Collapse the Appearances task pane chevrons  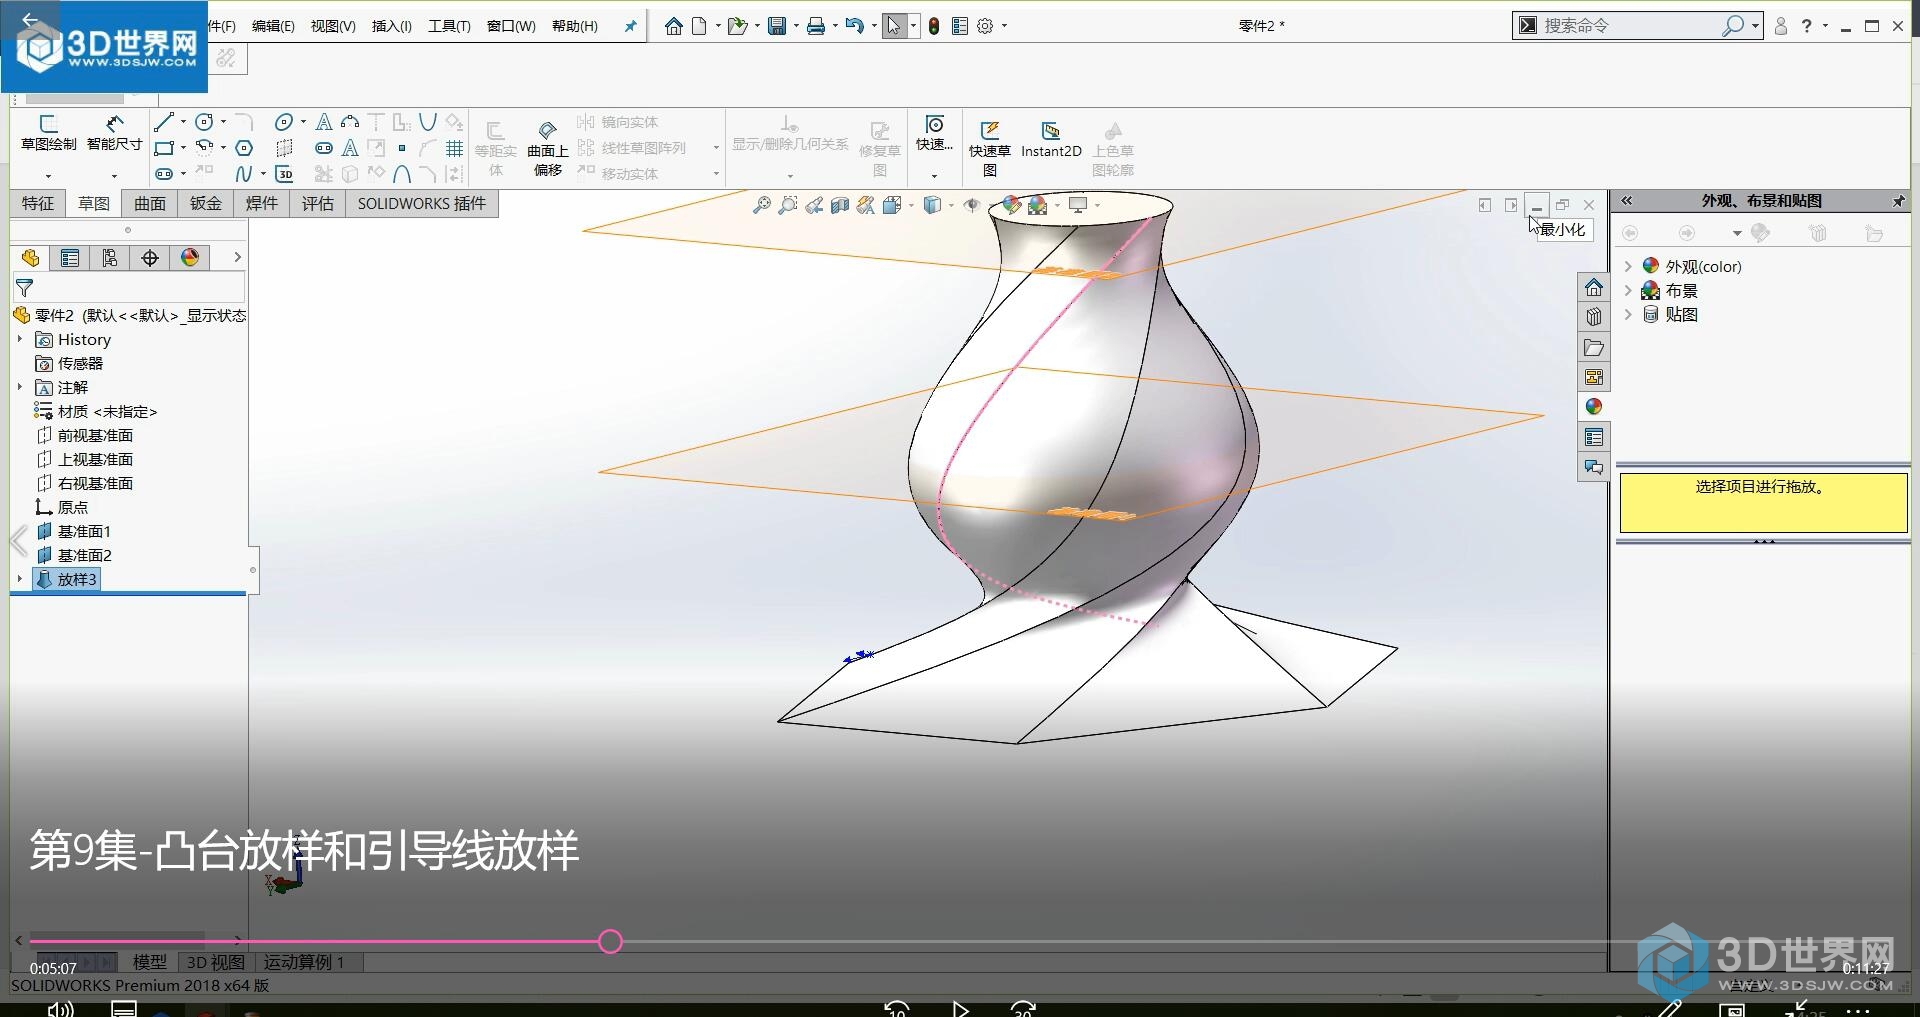tap(1627, 201)
